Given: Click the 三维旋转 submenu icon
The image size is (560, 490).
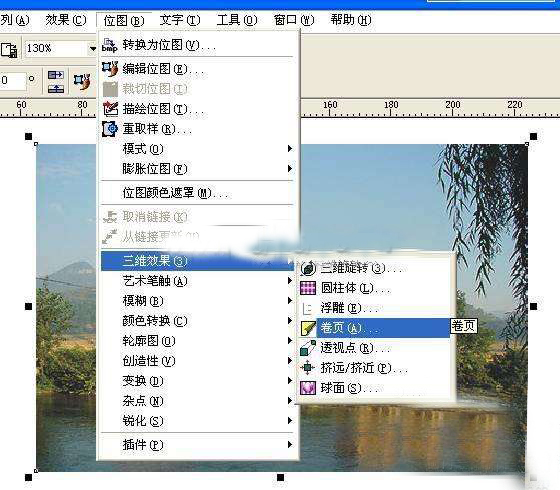Looking at the screenshot, I should (x=308, y=268).
